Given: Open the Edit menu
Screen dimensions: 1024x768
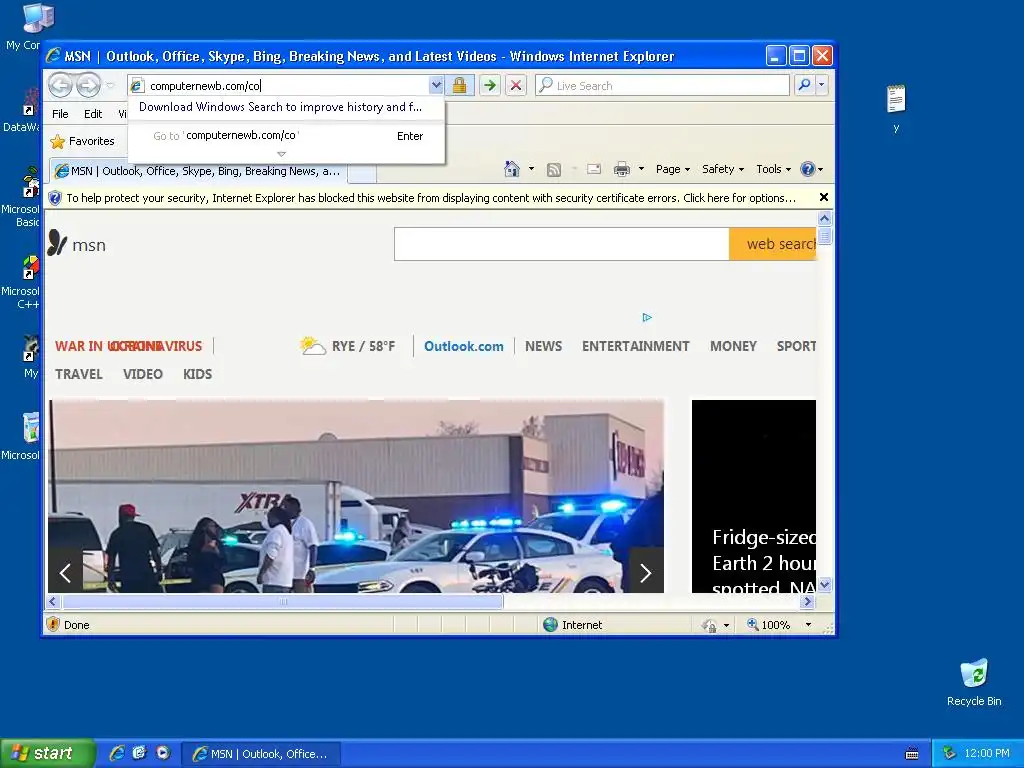Looking at the screenshot, I should (x=93, y=114).
